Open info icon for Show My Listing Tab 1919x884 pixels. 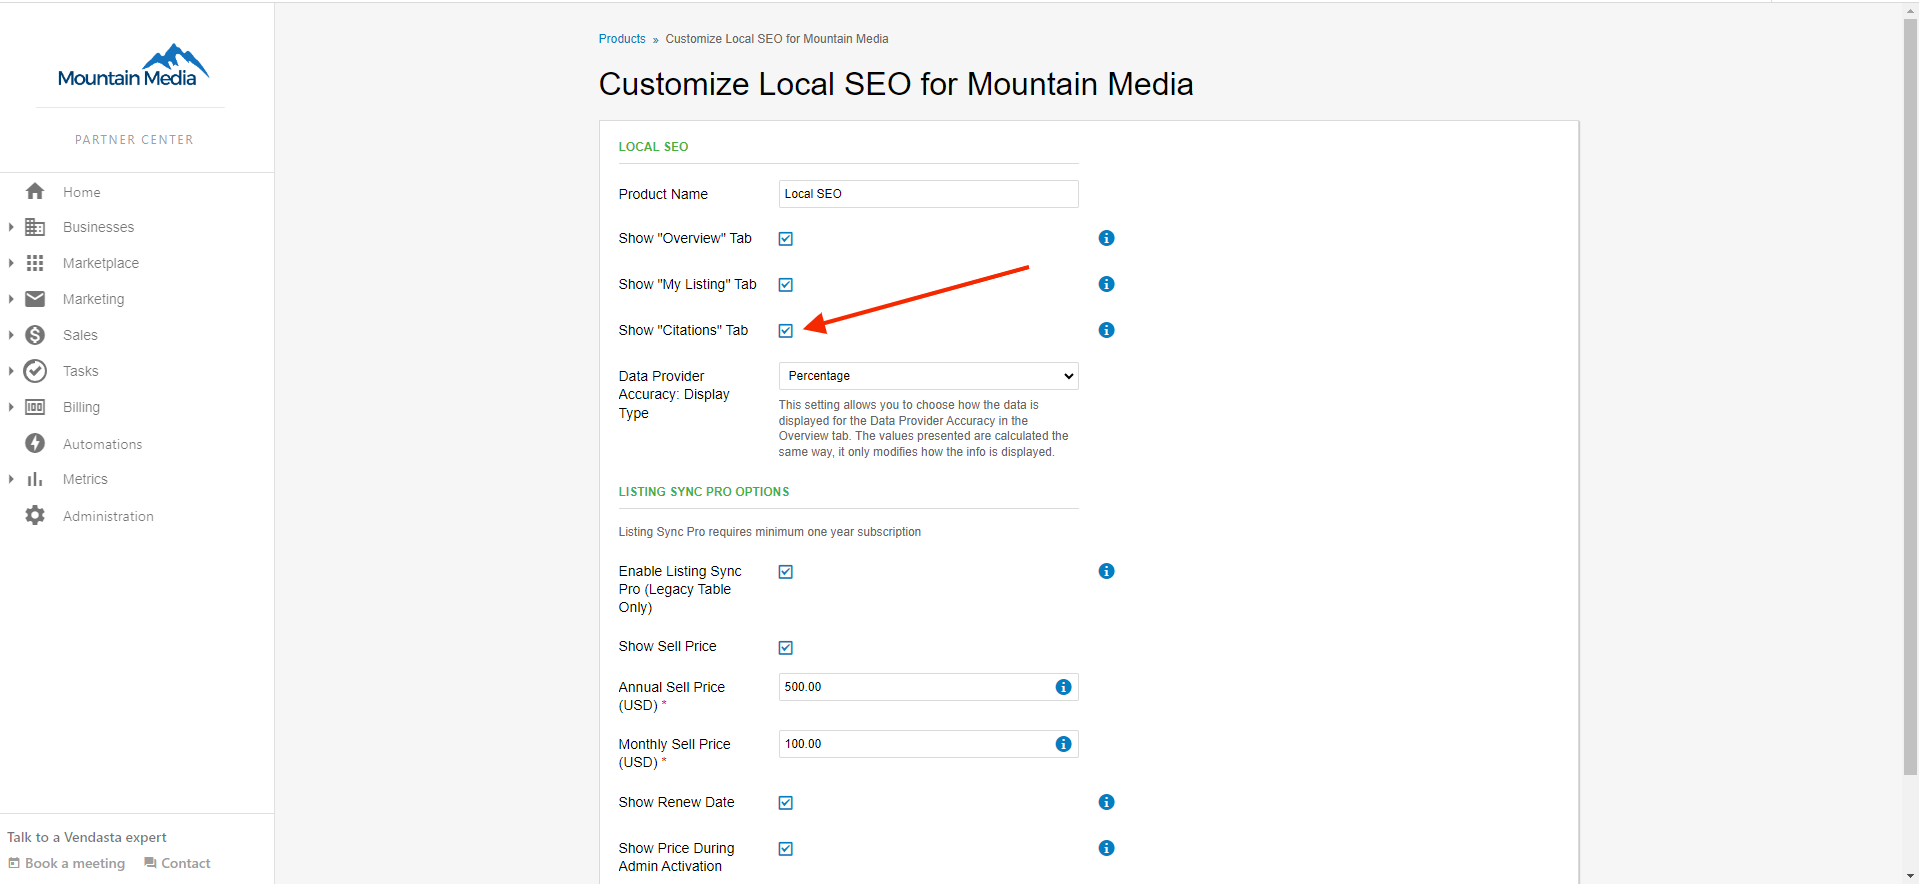[x=1106, y=284]
